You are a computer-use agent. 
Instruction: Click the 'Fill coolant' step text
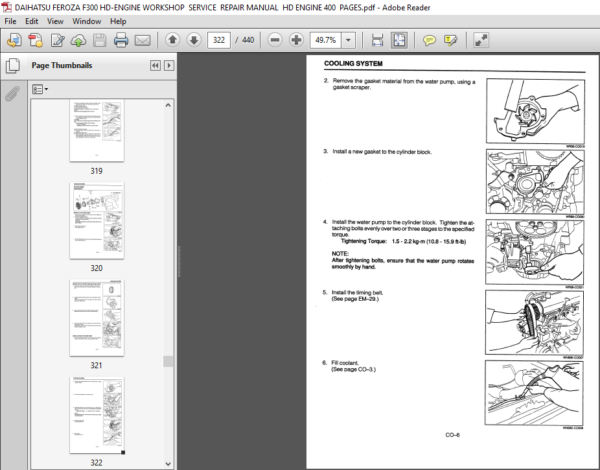[345, 363]
